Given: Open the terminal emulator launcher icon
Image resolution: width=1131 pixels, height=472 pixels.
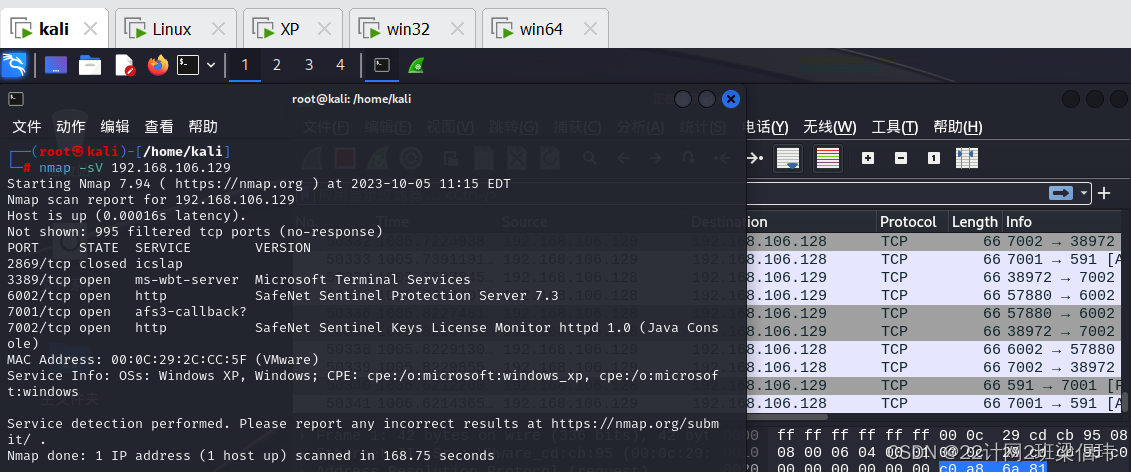Looking at the screenshot, I should (188, 66).
